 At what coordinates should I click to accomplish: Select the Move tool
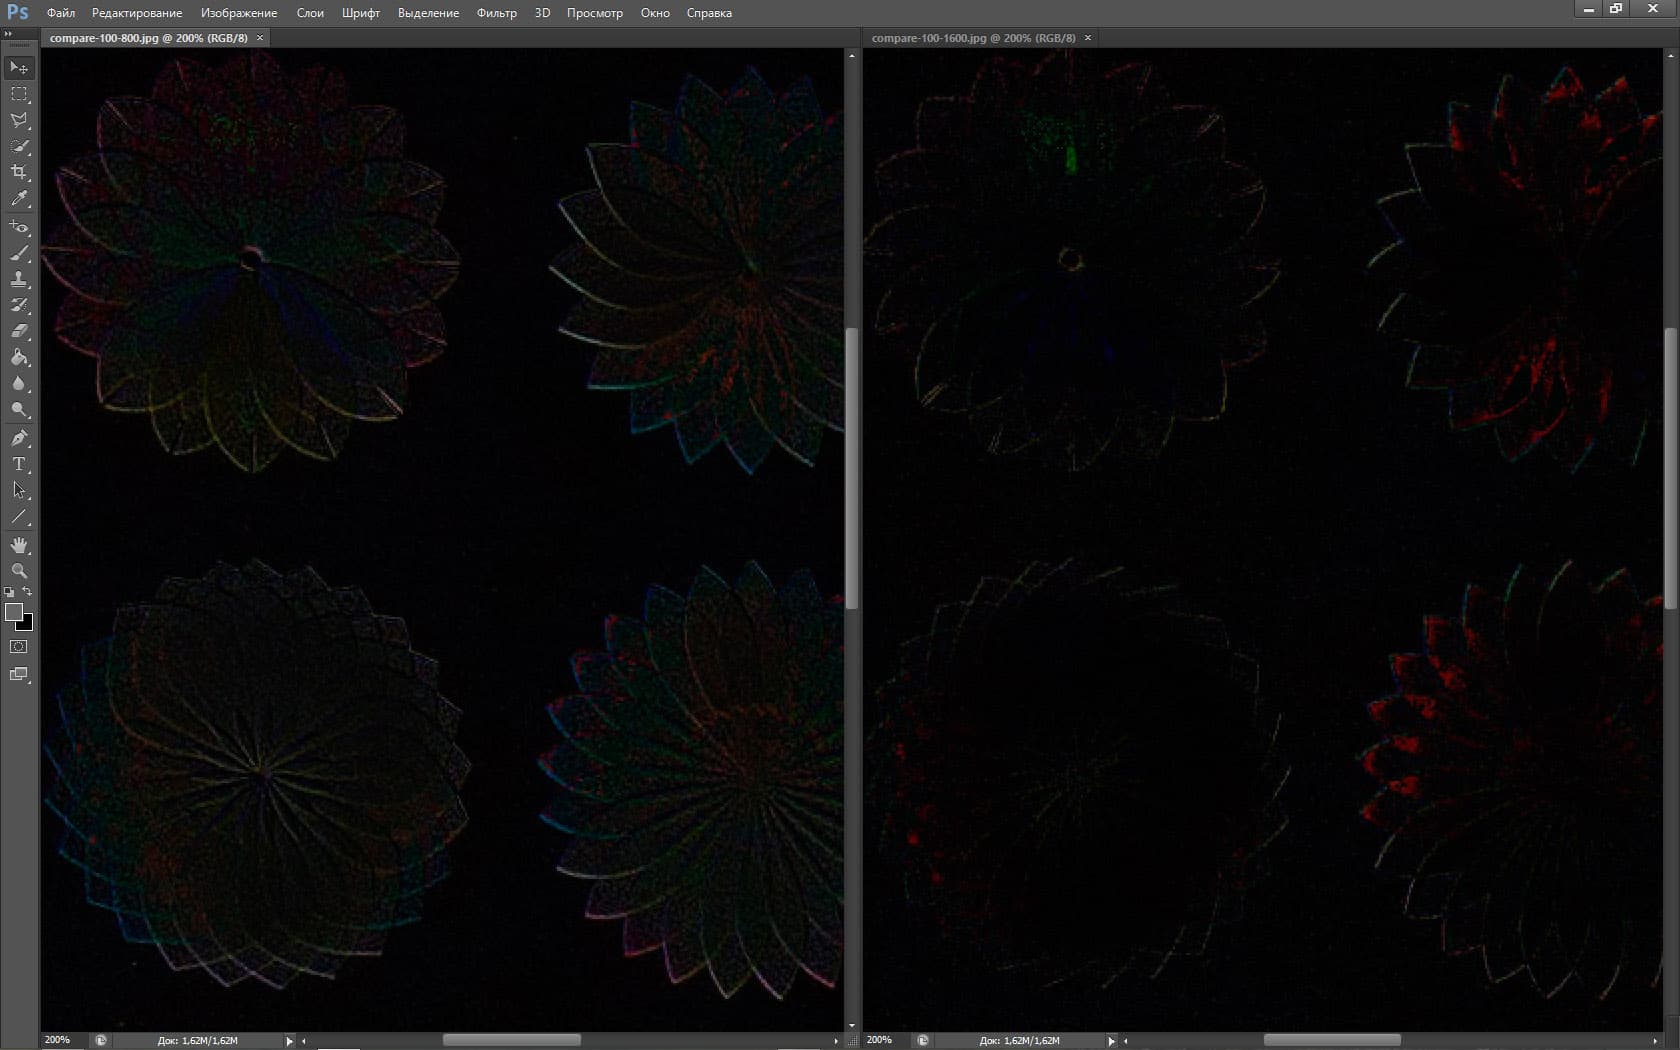19,68
